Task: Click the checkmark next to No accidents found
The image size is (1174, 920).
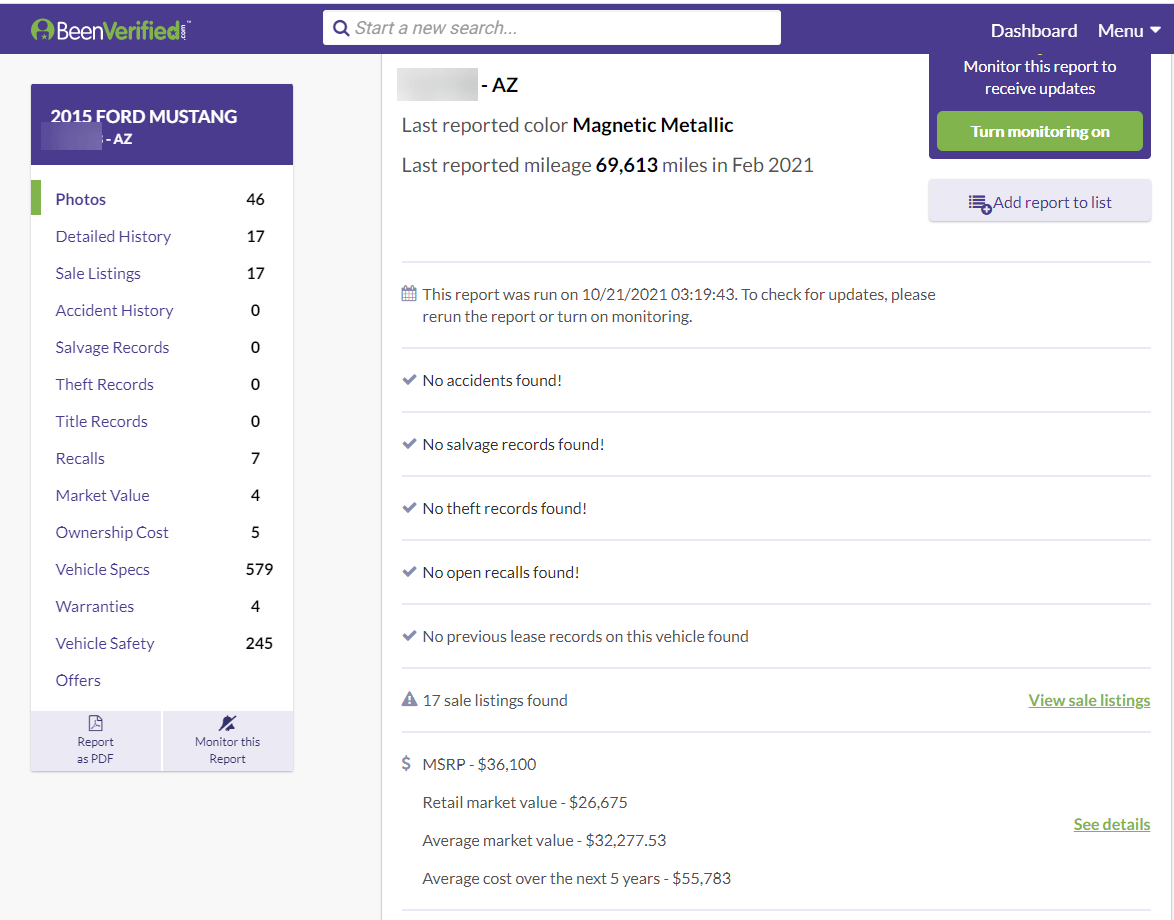Action: (409, 380)
